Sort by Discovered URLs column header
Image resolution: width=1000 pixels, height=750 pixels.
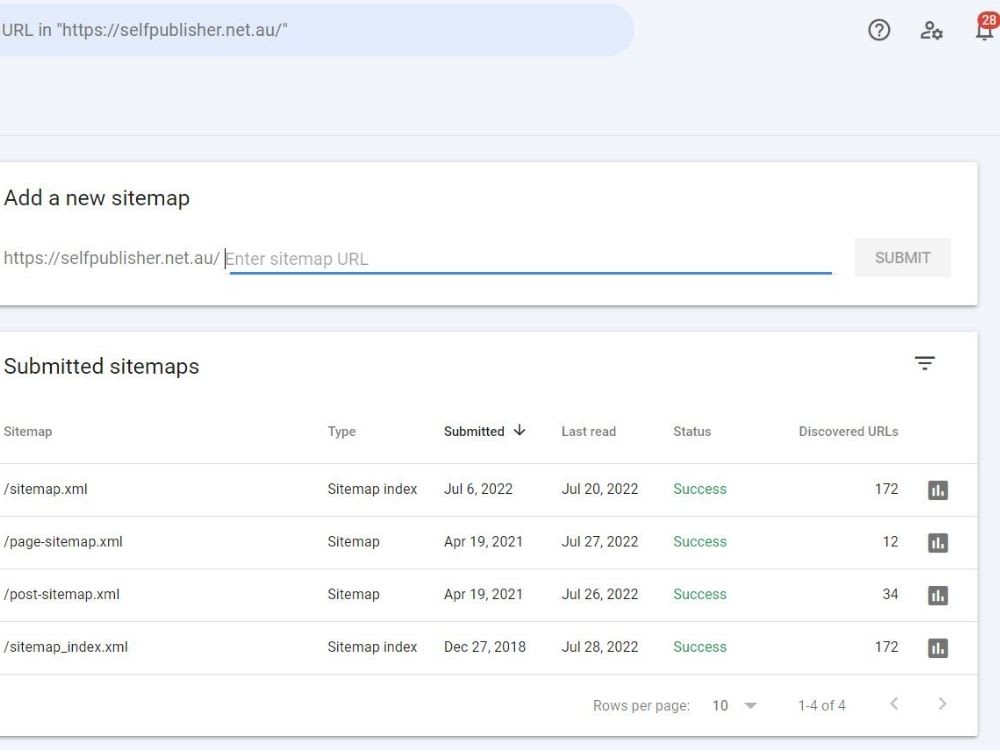pos(848,431)
